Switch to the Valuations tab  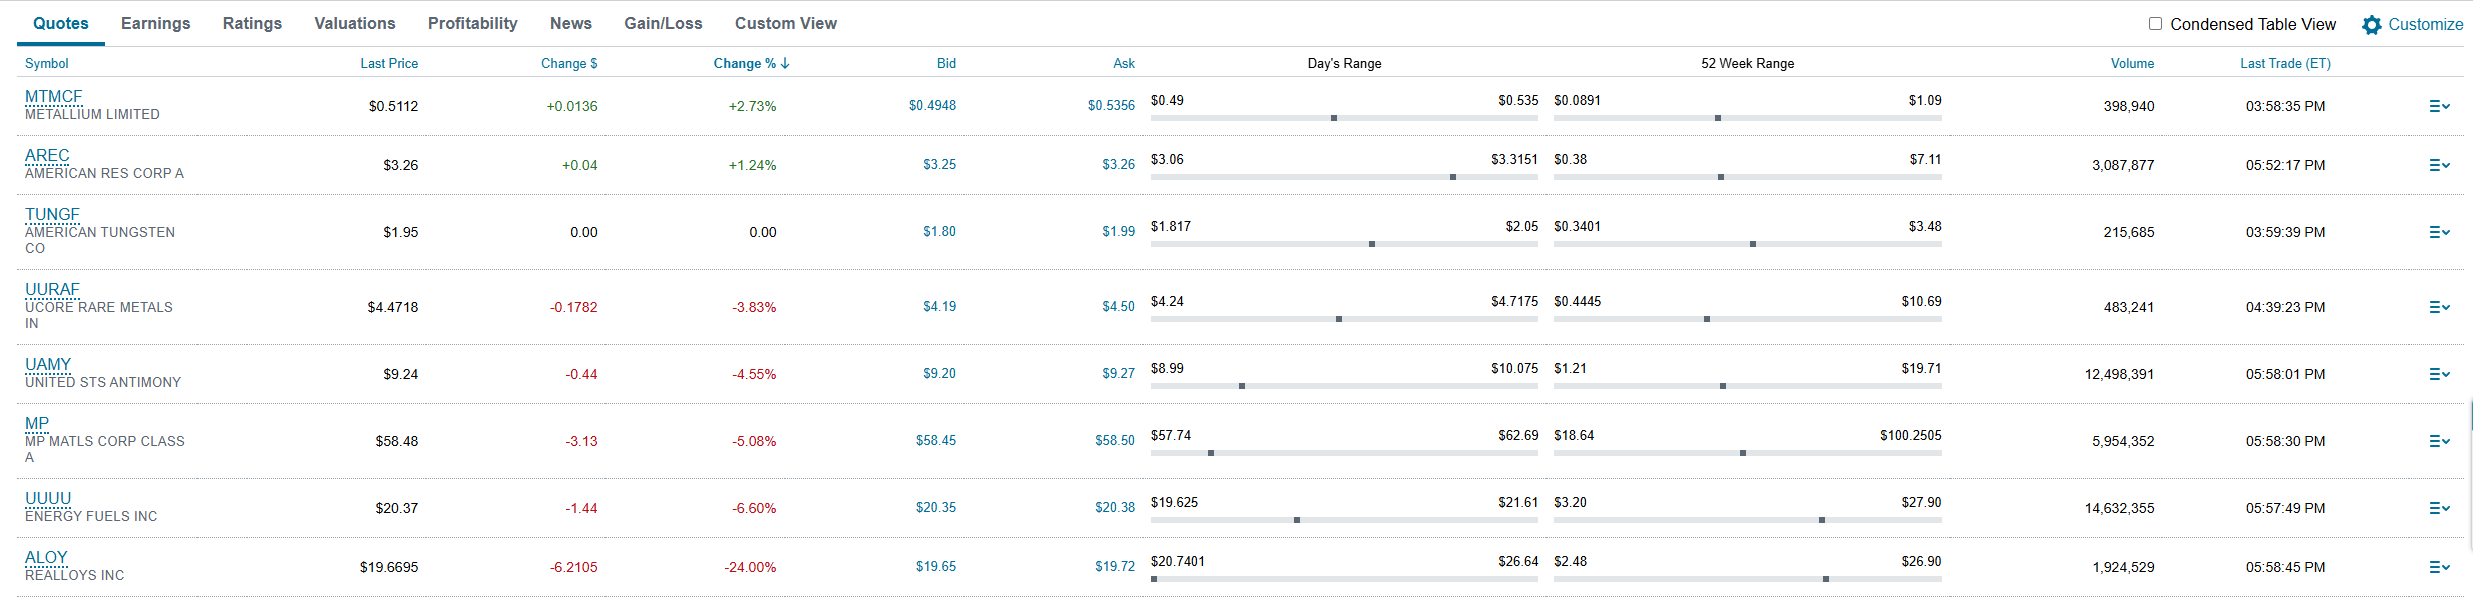click(354, 23)
